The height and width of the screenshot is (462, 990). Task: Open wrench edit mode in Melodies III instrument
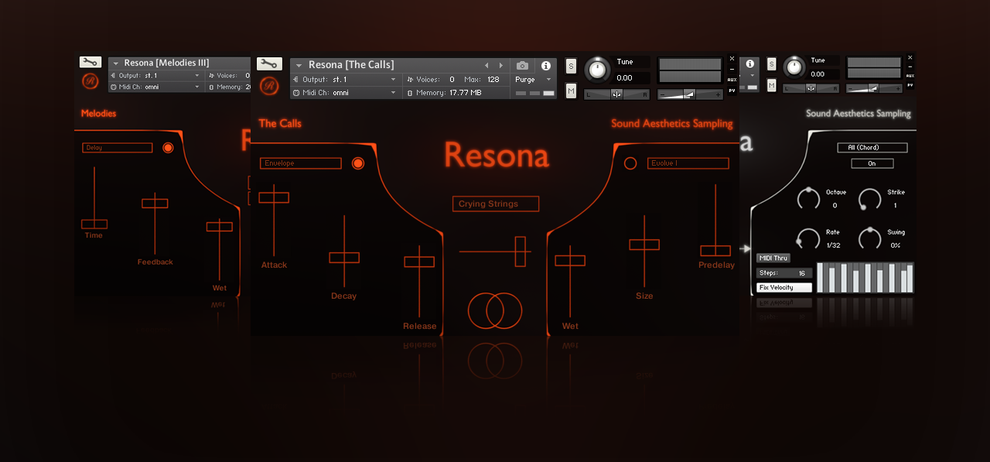(90, 62)
